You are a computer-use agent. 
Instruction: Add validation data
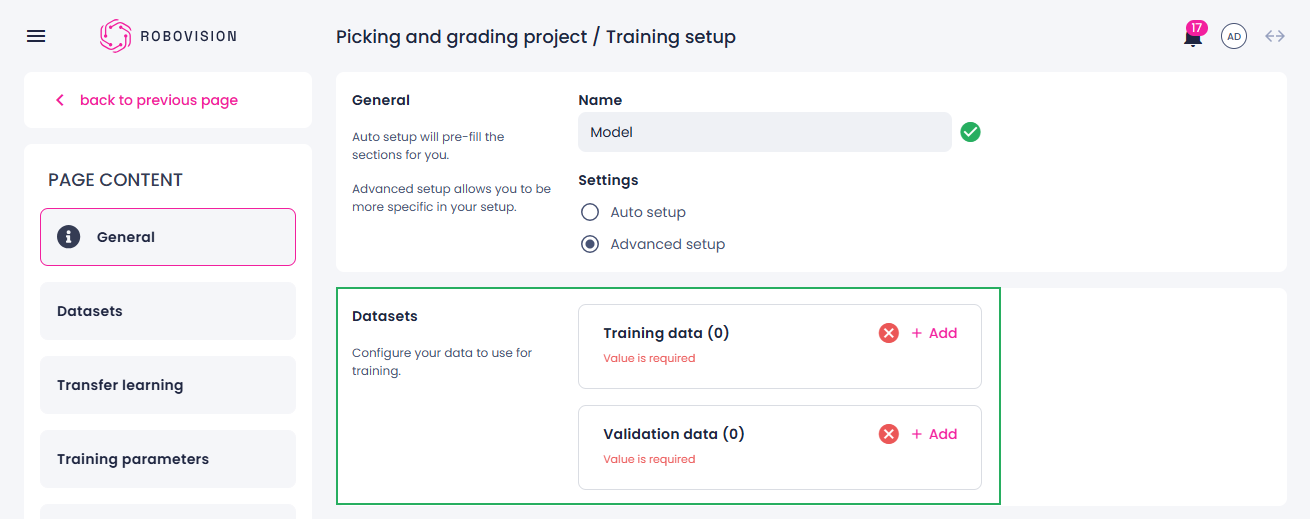coord(934,434)
